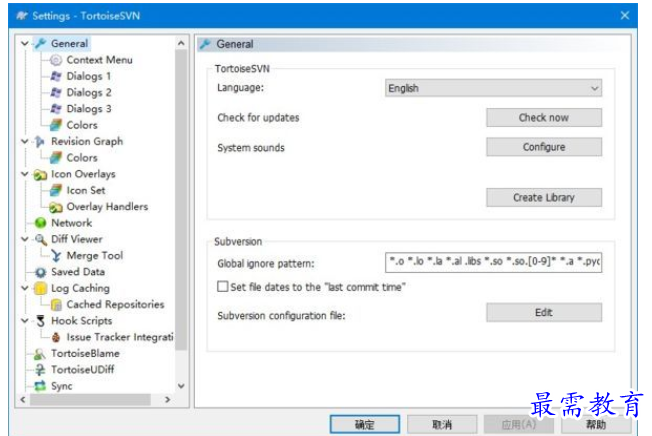Viewport: 652px width, 436px height.
Task: Click tree horizontal scrollbar right arrow
Action: pos(168,399)
